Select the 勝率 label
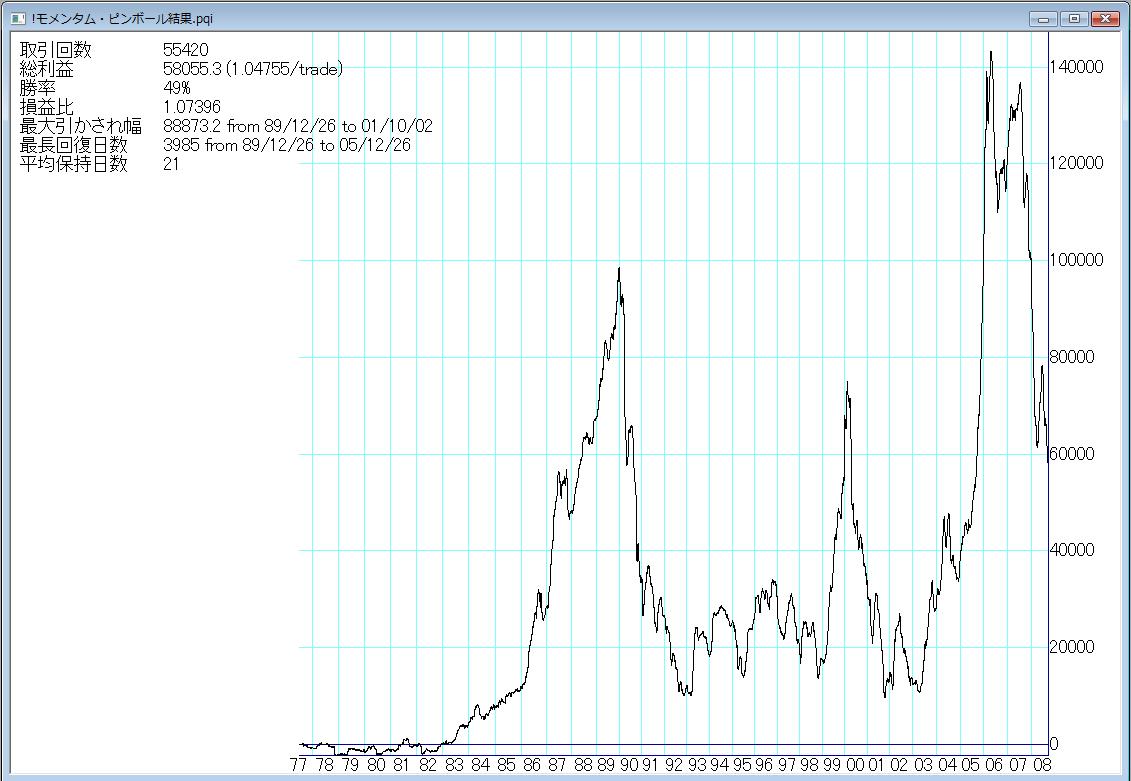The width and height of the screenshot is (1131, 781). pyautogui.click(x=38, y=88)
